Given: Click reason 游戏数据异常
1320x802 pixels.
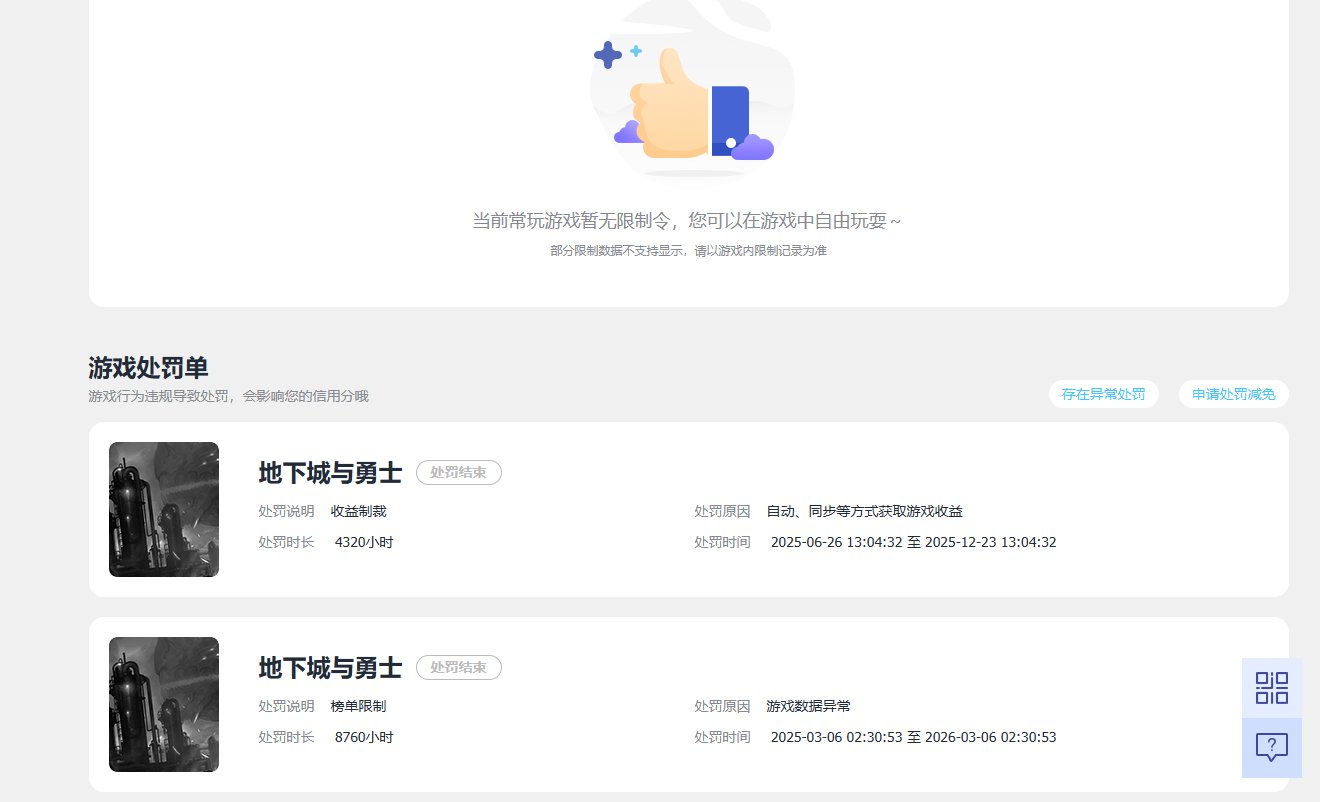Looking at the screenshot, I should tap(809, 706).
